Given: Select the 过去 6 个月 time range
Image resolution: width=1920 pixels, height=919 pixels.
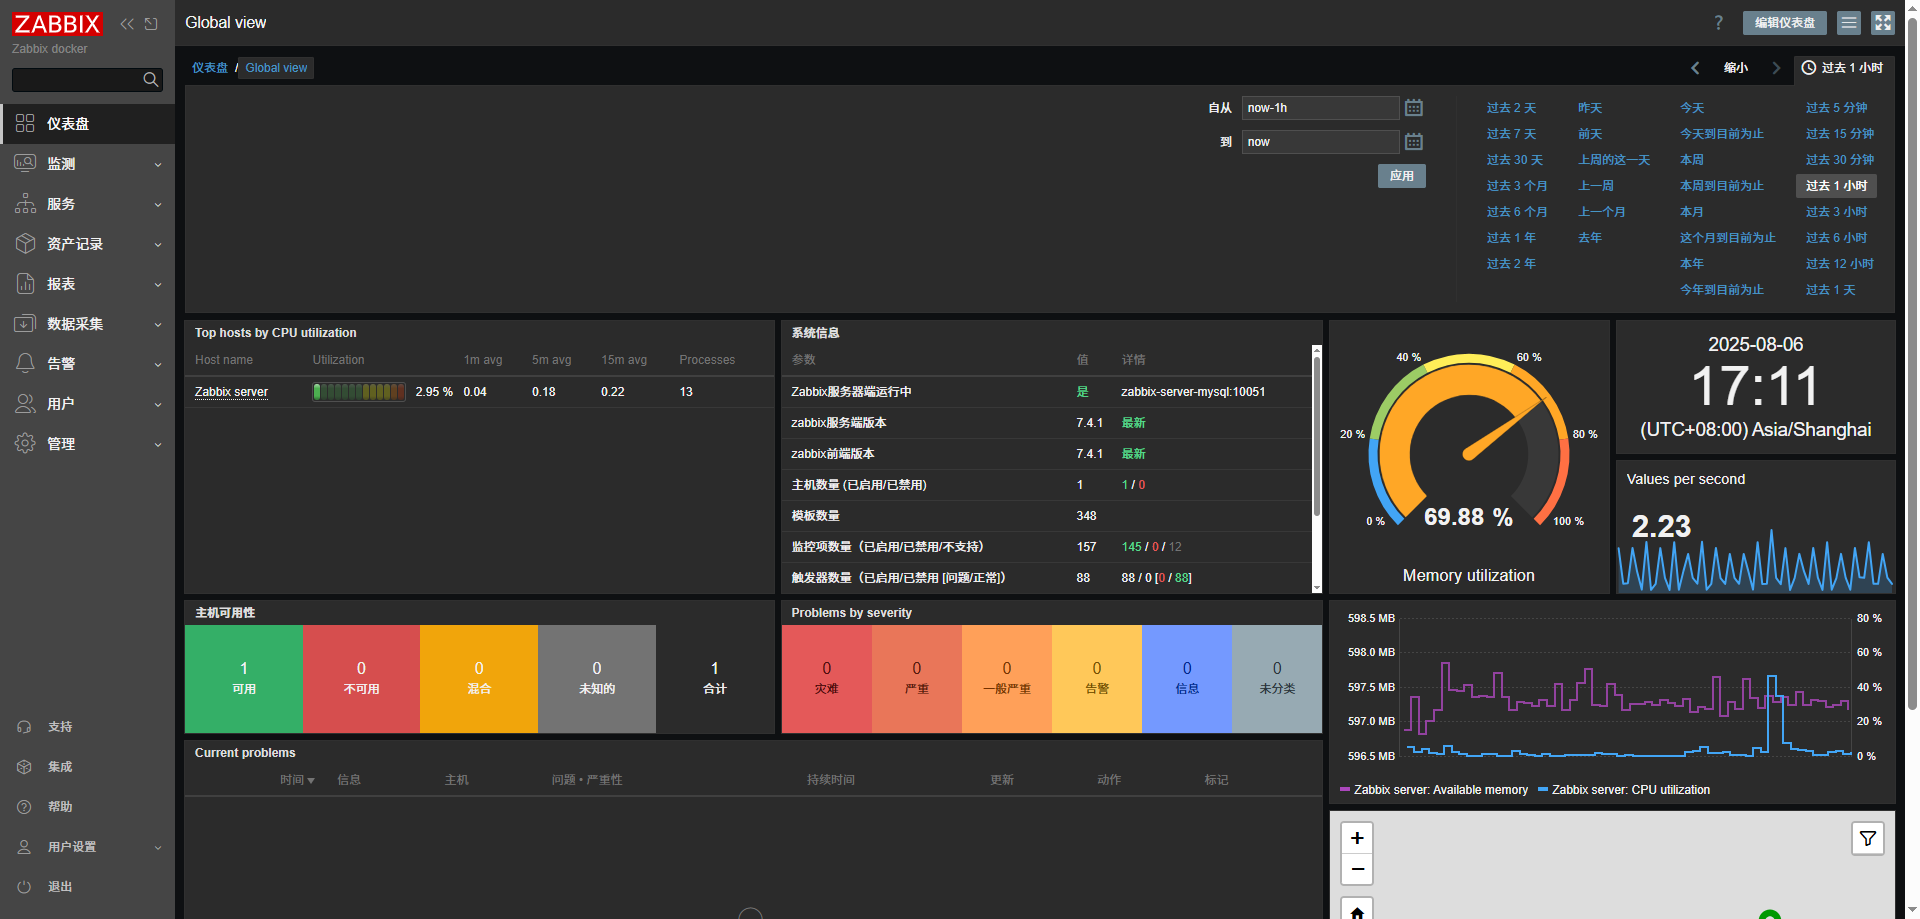Looking at the screenshot, I should coord(1517,212).
